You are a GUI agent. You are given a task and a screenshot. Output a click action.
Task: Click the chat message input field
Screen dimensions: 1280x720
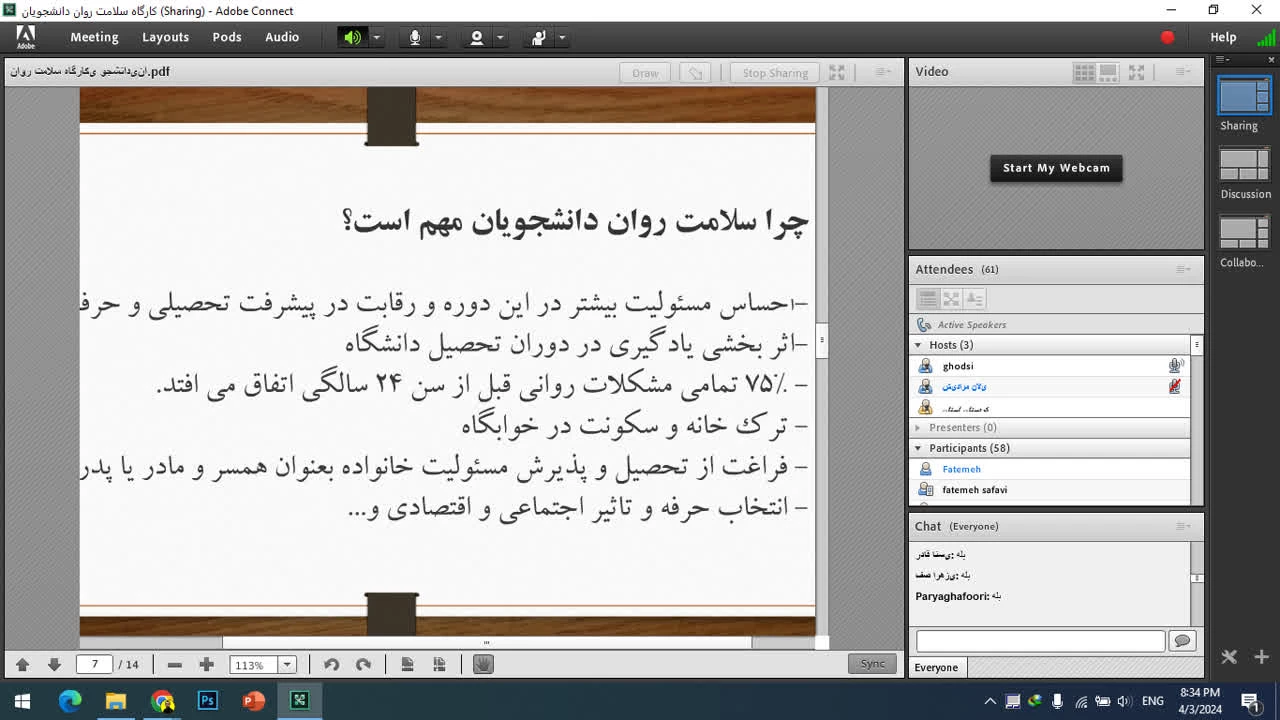pos(1040,641)
